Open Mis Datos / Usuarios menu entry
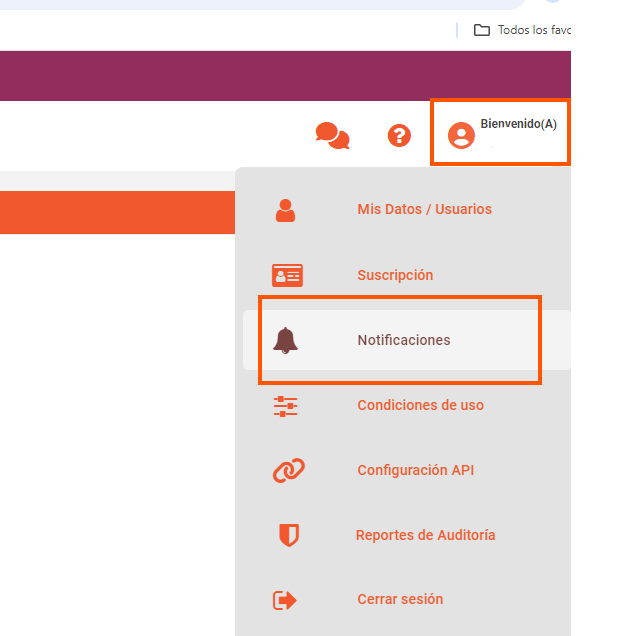 point(424,210)
